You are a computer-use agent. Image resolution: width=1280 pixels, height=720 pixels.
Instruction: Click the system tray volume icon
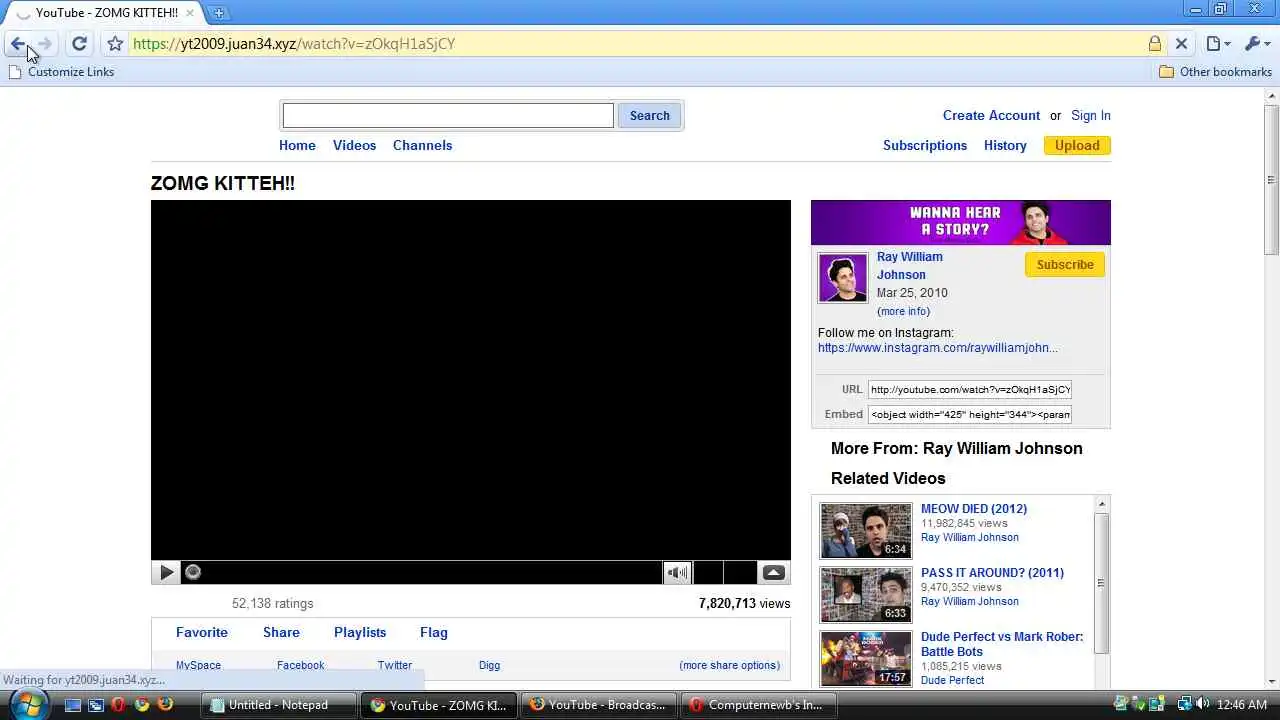pos(1202,704)
